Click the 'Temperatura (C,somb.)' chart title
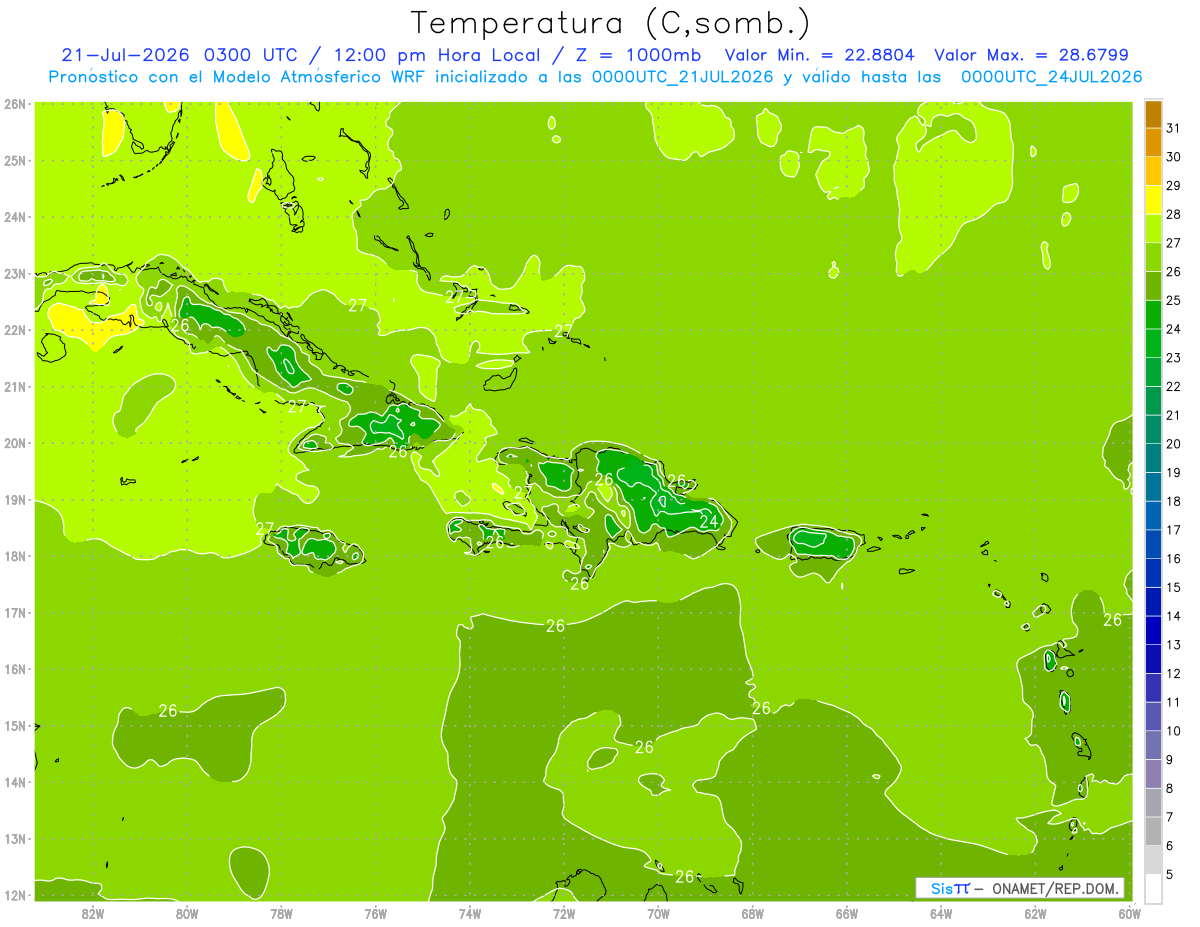 click(x=611, y=23)
